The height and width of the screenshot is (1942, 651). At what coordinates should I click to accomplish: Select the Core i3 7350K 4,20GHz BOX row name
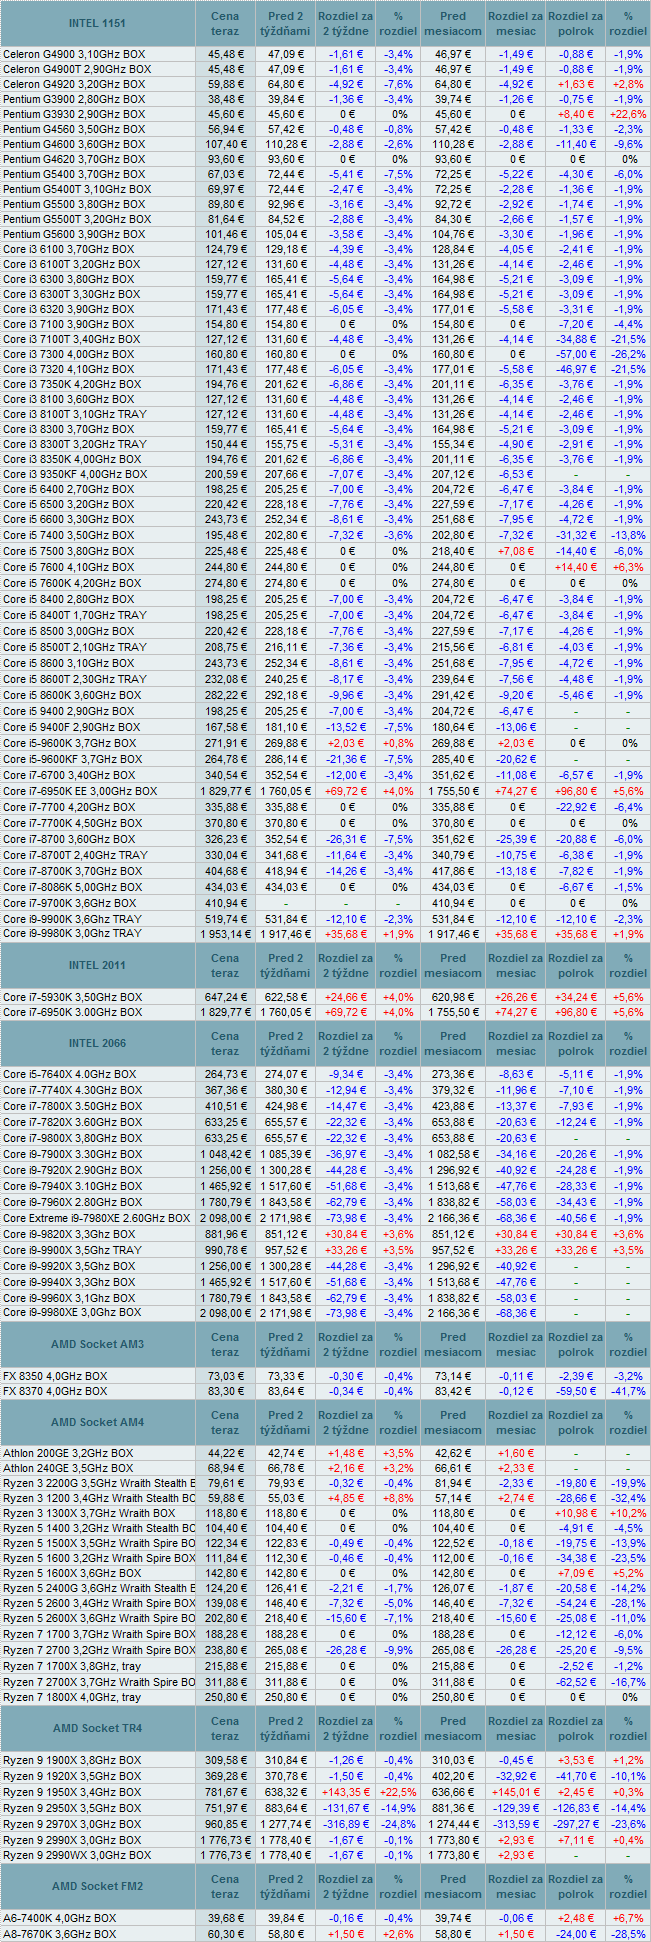pyautogui.click(x=72, y=384)
